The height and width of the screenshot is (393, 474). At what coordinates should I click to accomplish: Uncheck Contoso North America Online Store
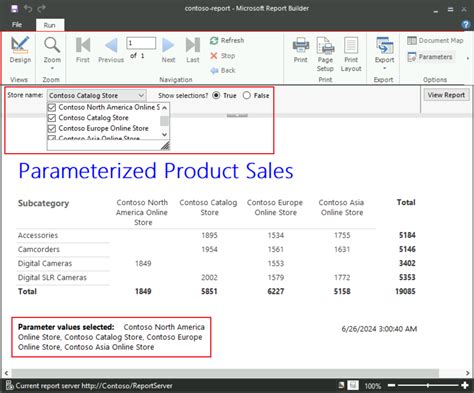click(52, 107)
